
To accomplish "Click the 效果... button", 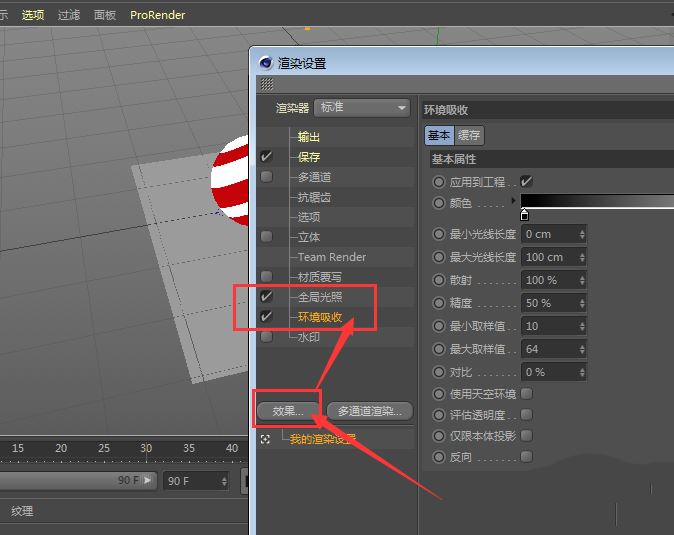I will click(287, 411).
